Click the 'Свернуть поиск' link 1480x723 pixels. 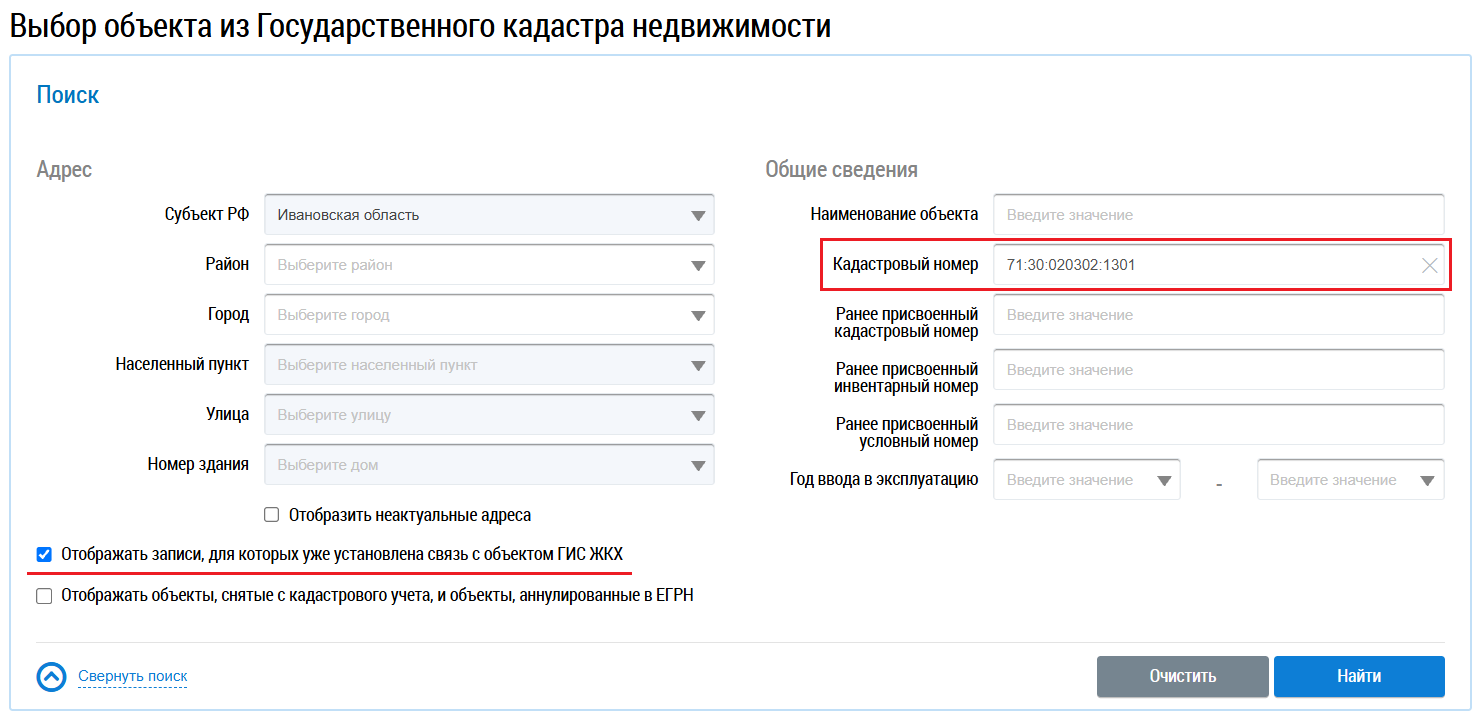[x=133, y=677]
